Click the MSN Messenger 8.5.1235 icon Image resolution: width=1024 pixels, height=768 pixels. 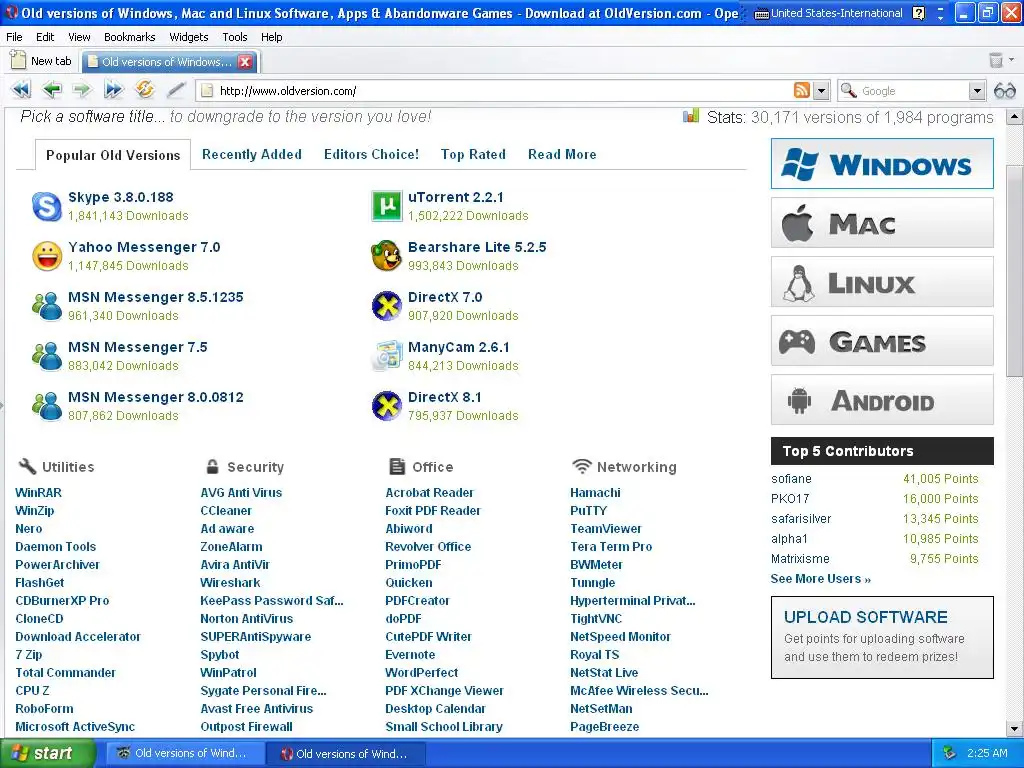pyautogui.click(x=47, y=306)
